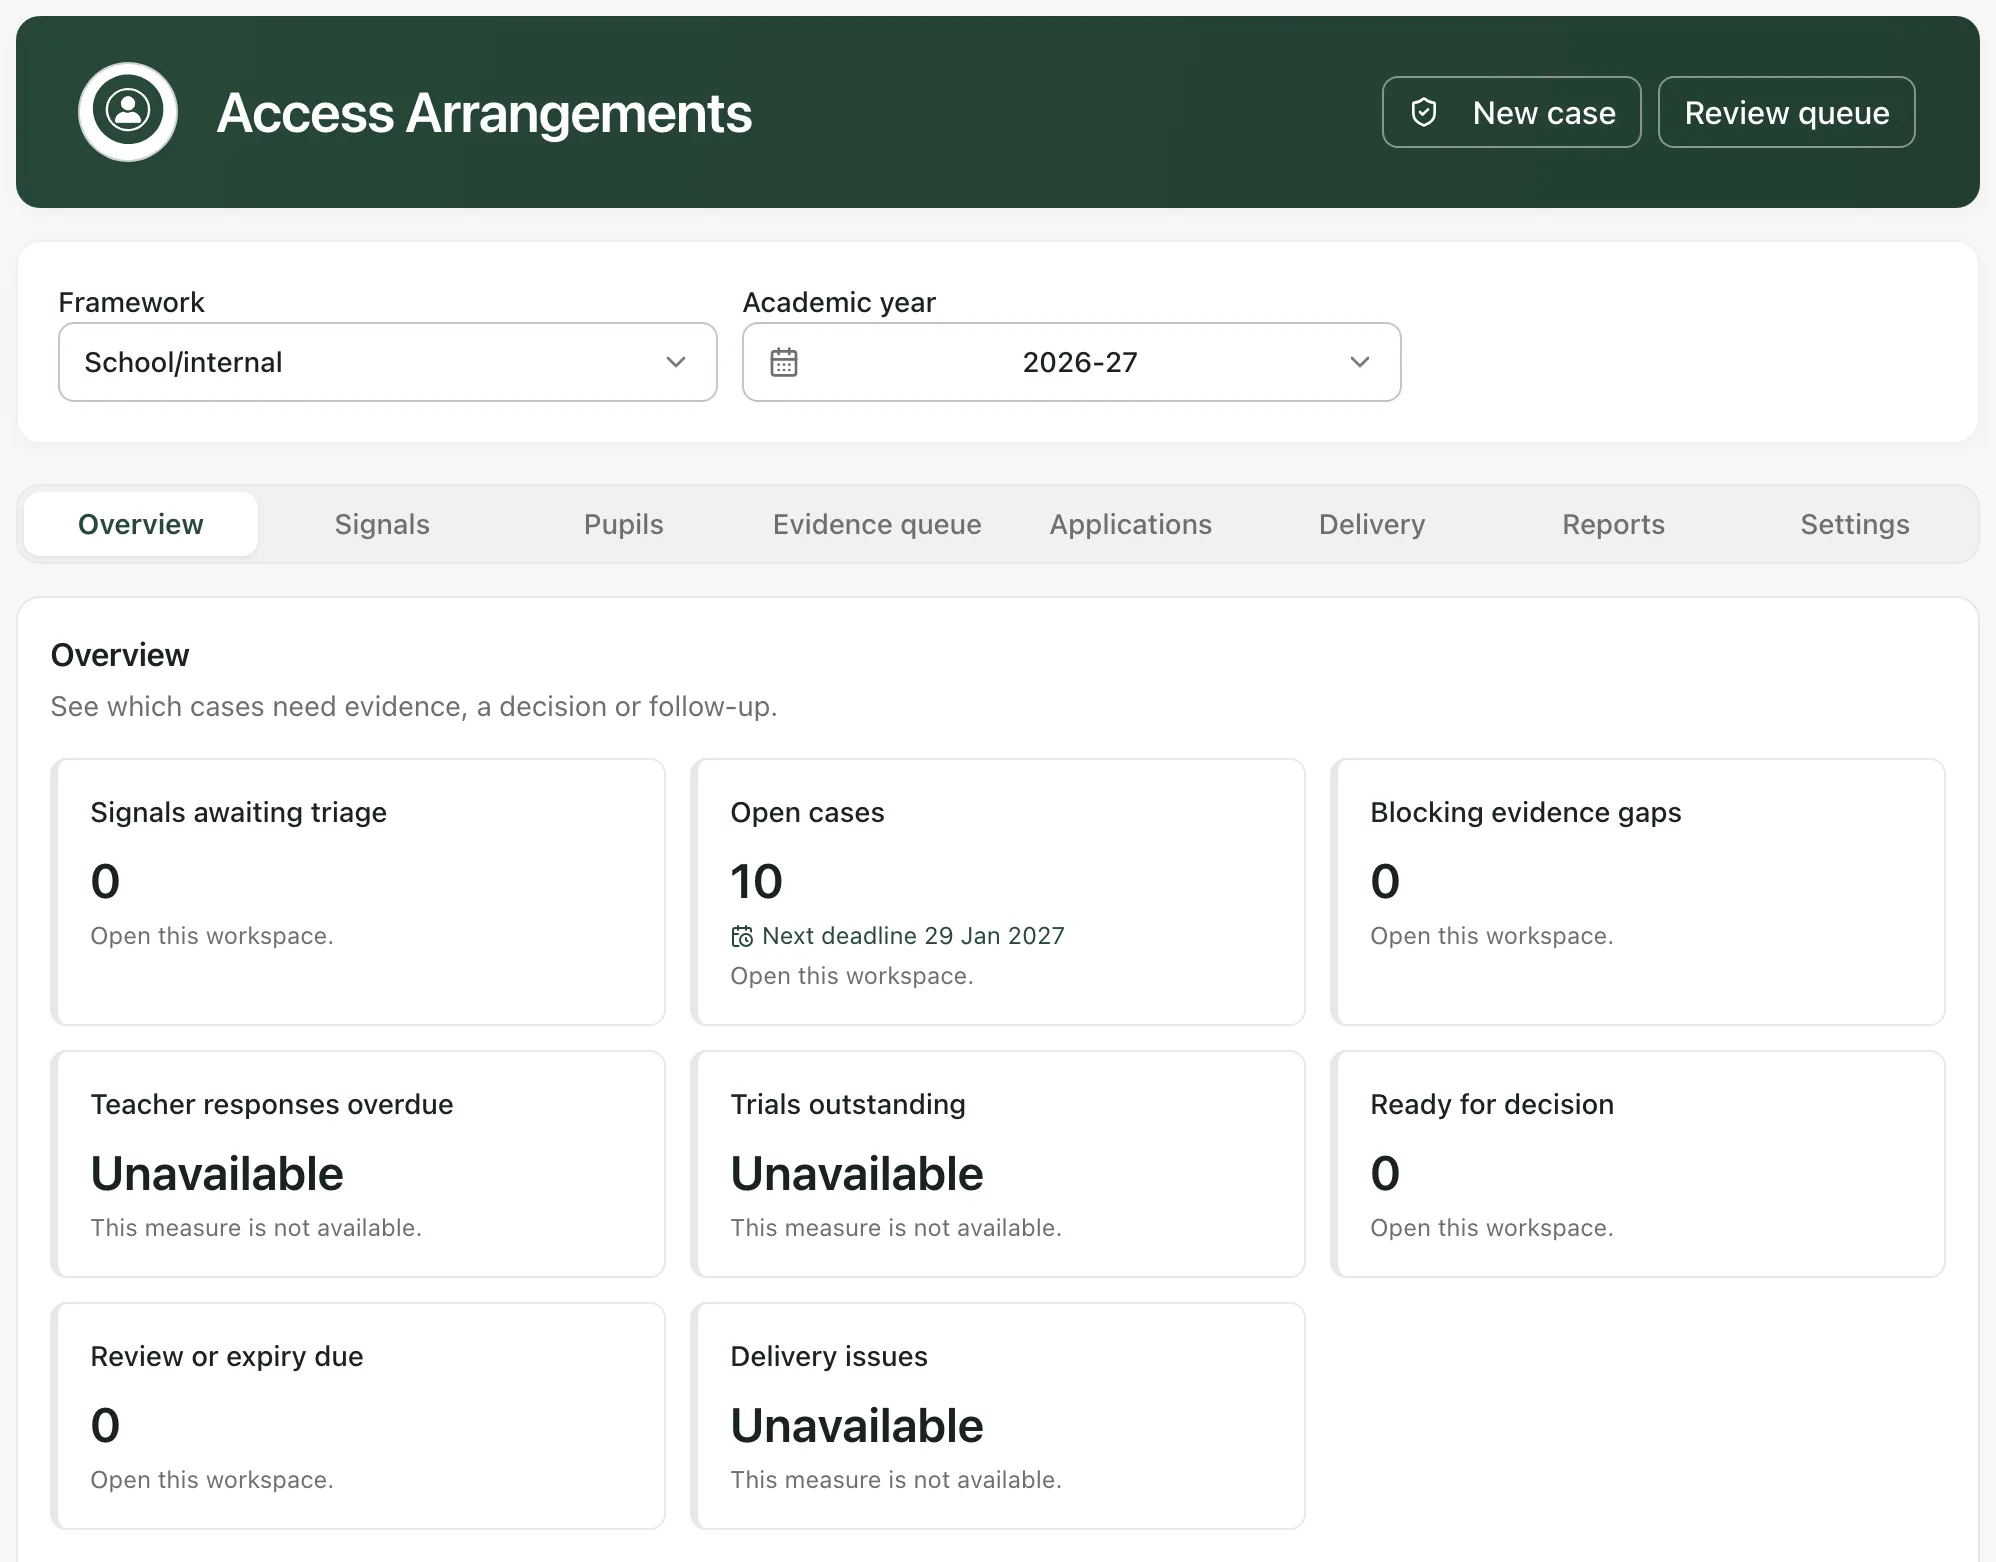This screenshot has width=1996, height=1562.
Task: Select the Applications tab
Action: coord(1130,524)
